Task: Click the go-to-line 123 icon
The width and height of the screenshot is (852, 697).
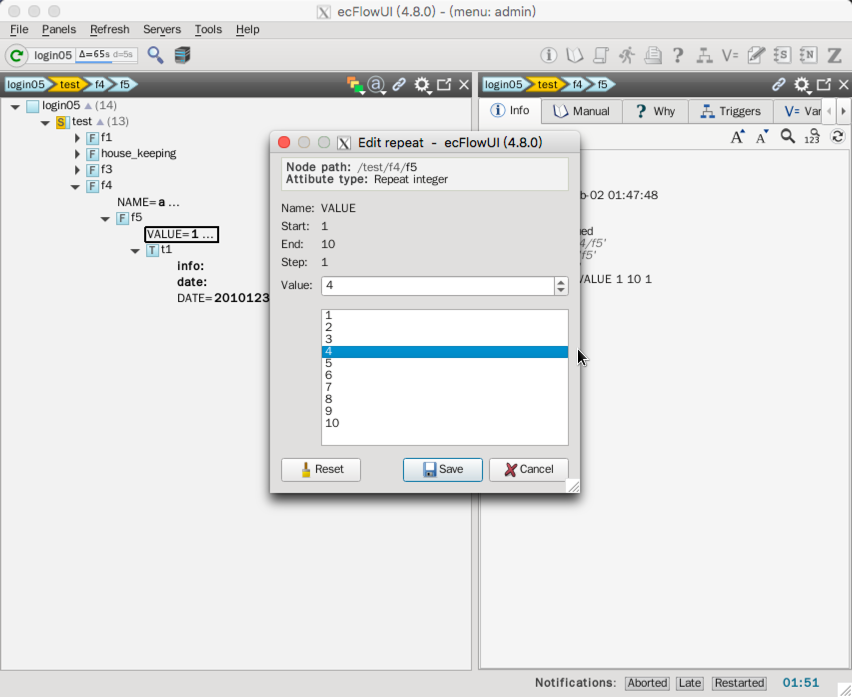Action: [x=812, y=136]
